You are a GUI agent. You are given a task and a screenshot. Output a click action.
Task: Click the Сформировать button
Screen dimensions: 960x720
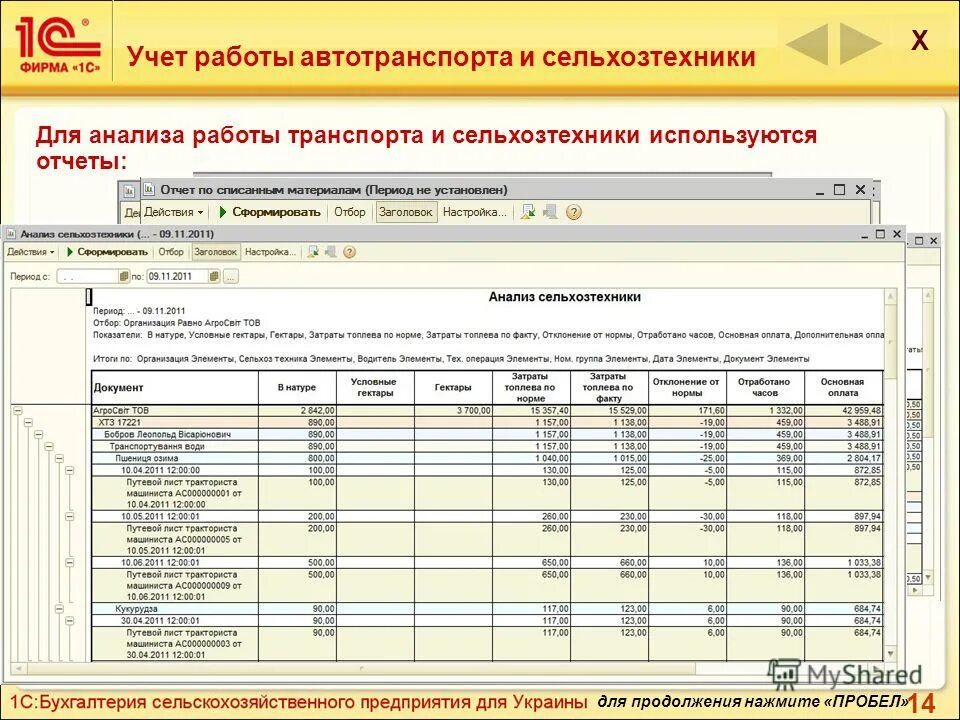tap(112, 250)
